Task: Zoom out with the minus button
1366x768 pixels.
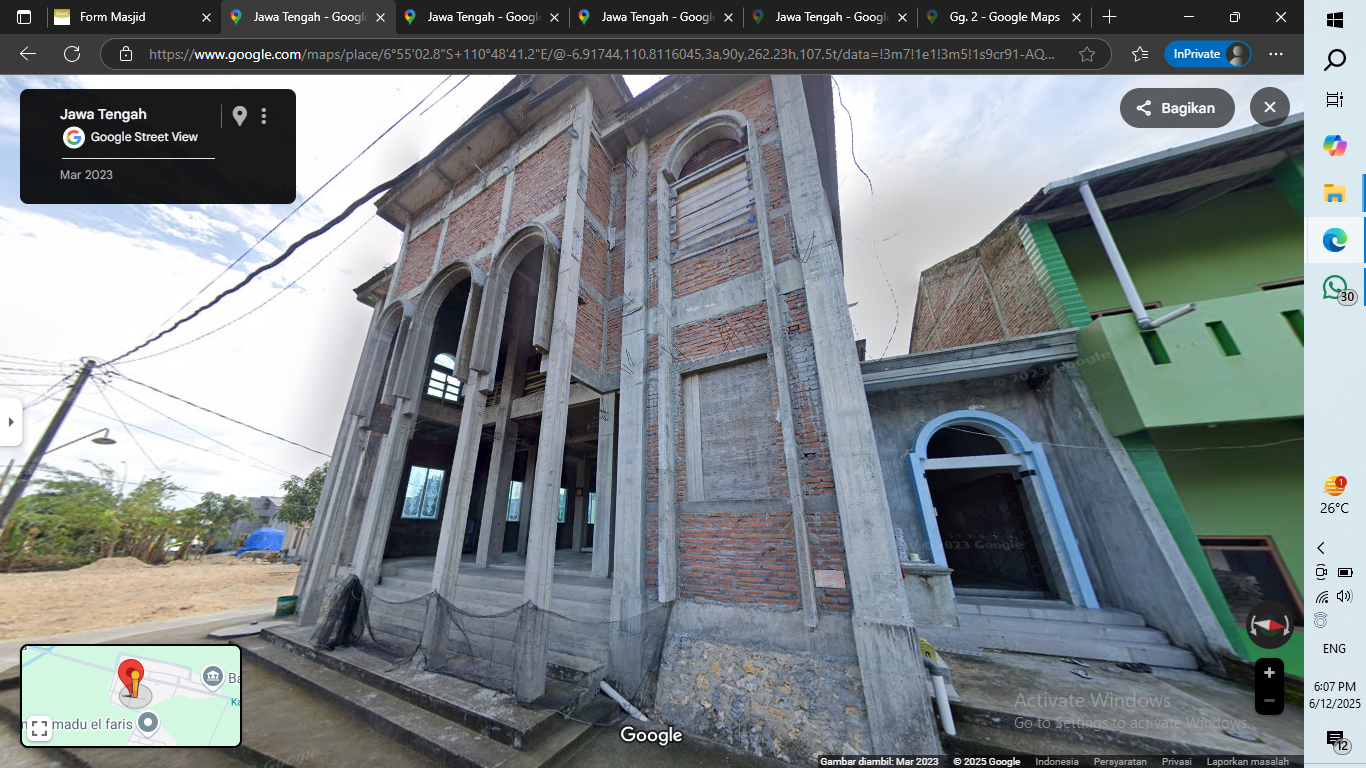Action: pos(1269,700)
